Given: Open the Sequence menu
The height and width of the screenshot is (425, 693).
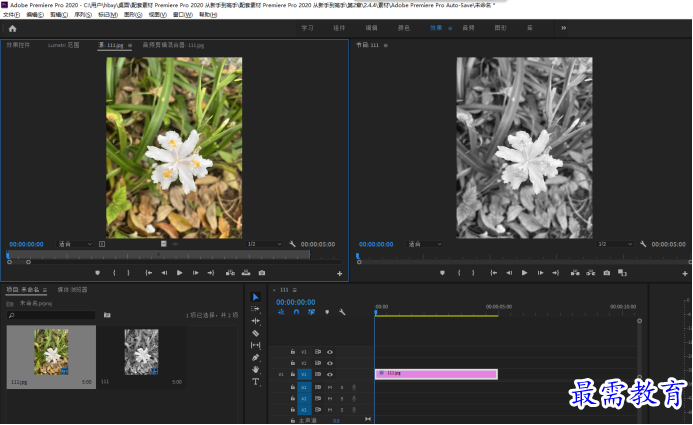Looking at the screenshot, I should (83, 15).
